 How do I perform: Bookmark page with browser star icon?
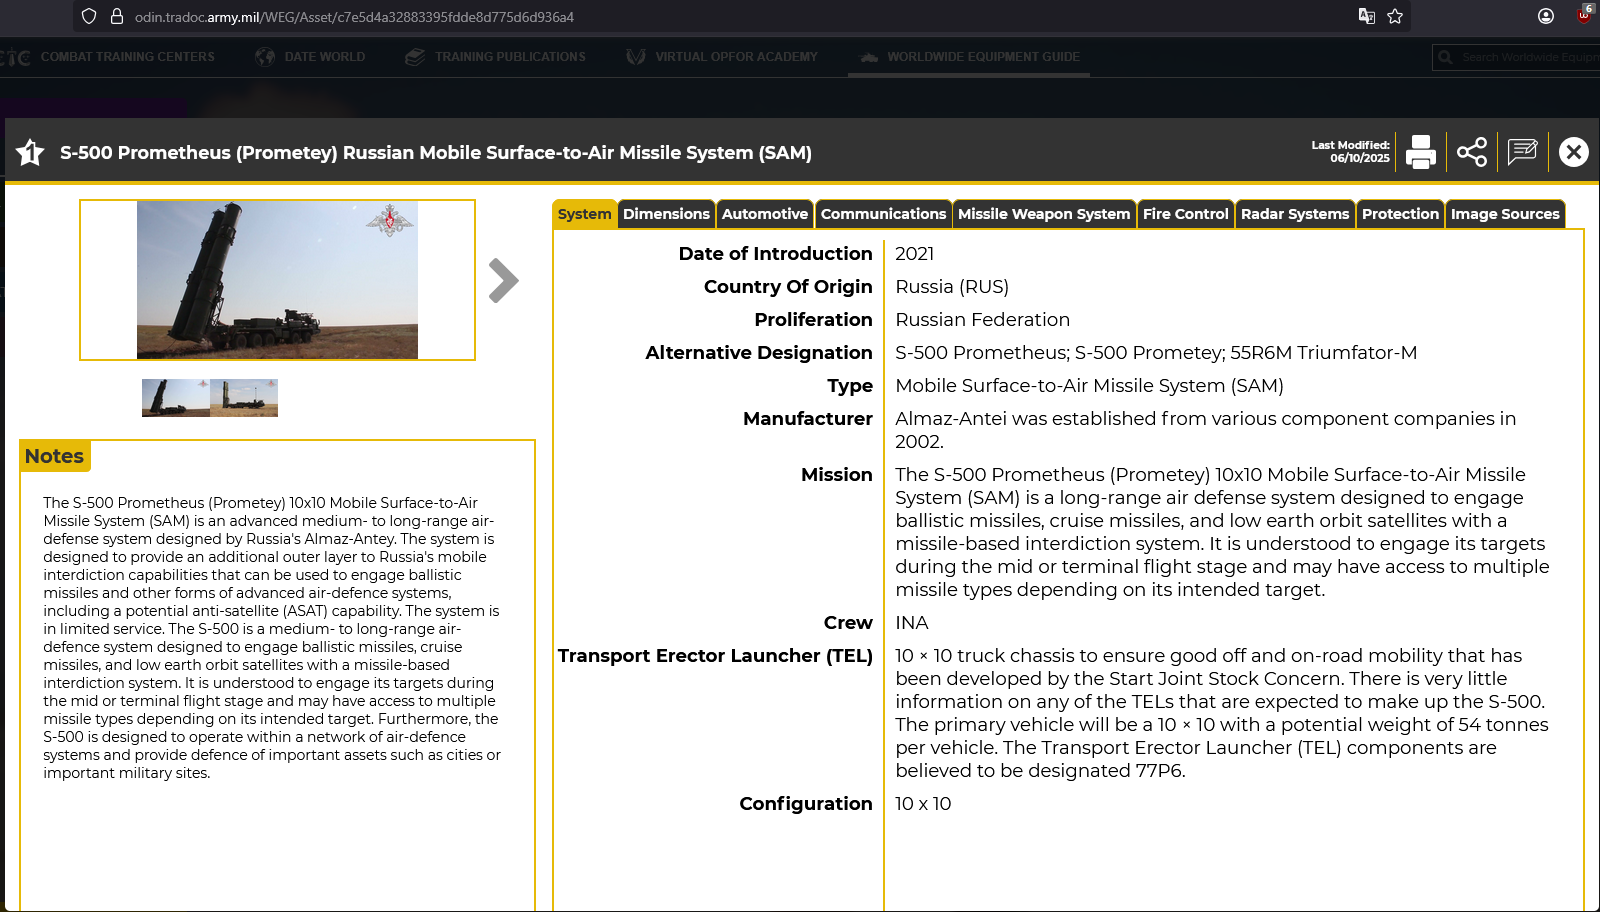[x=1395, y=16]
